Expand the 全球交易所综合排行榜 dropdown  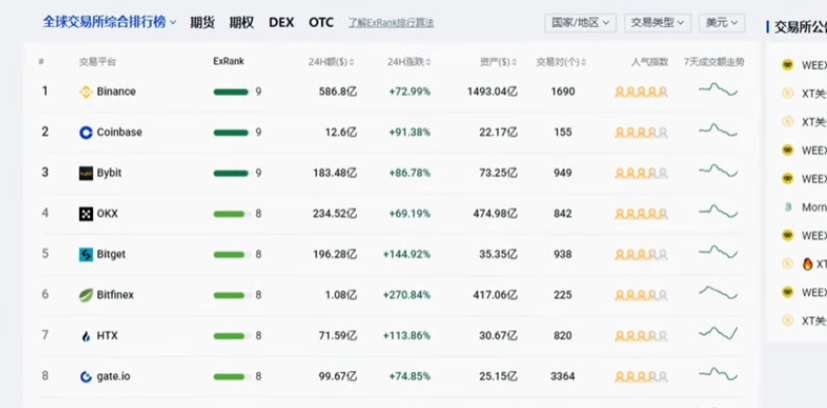click(x=110, y=22)
